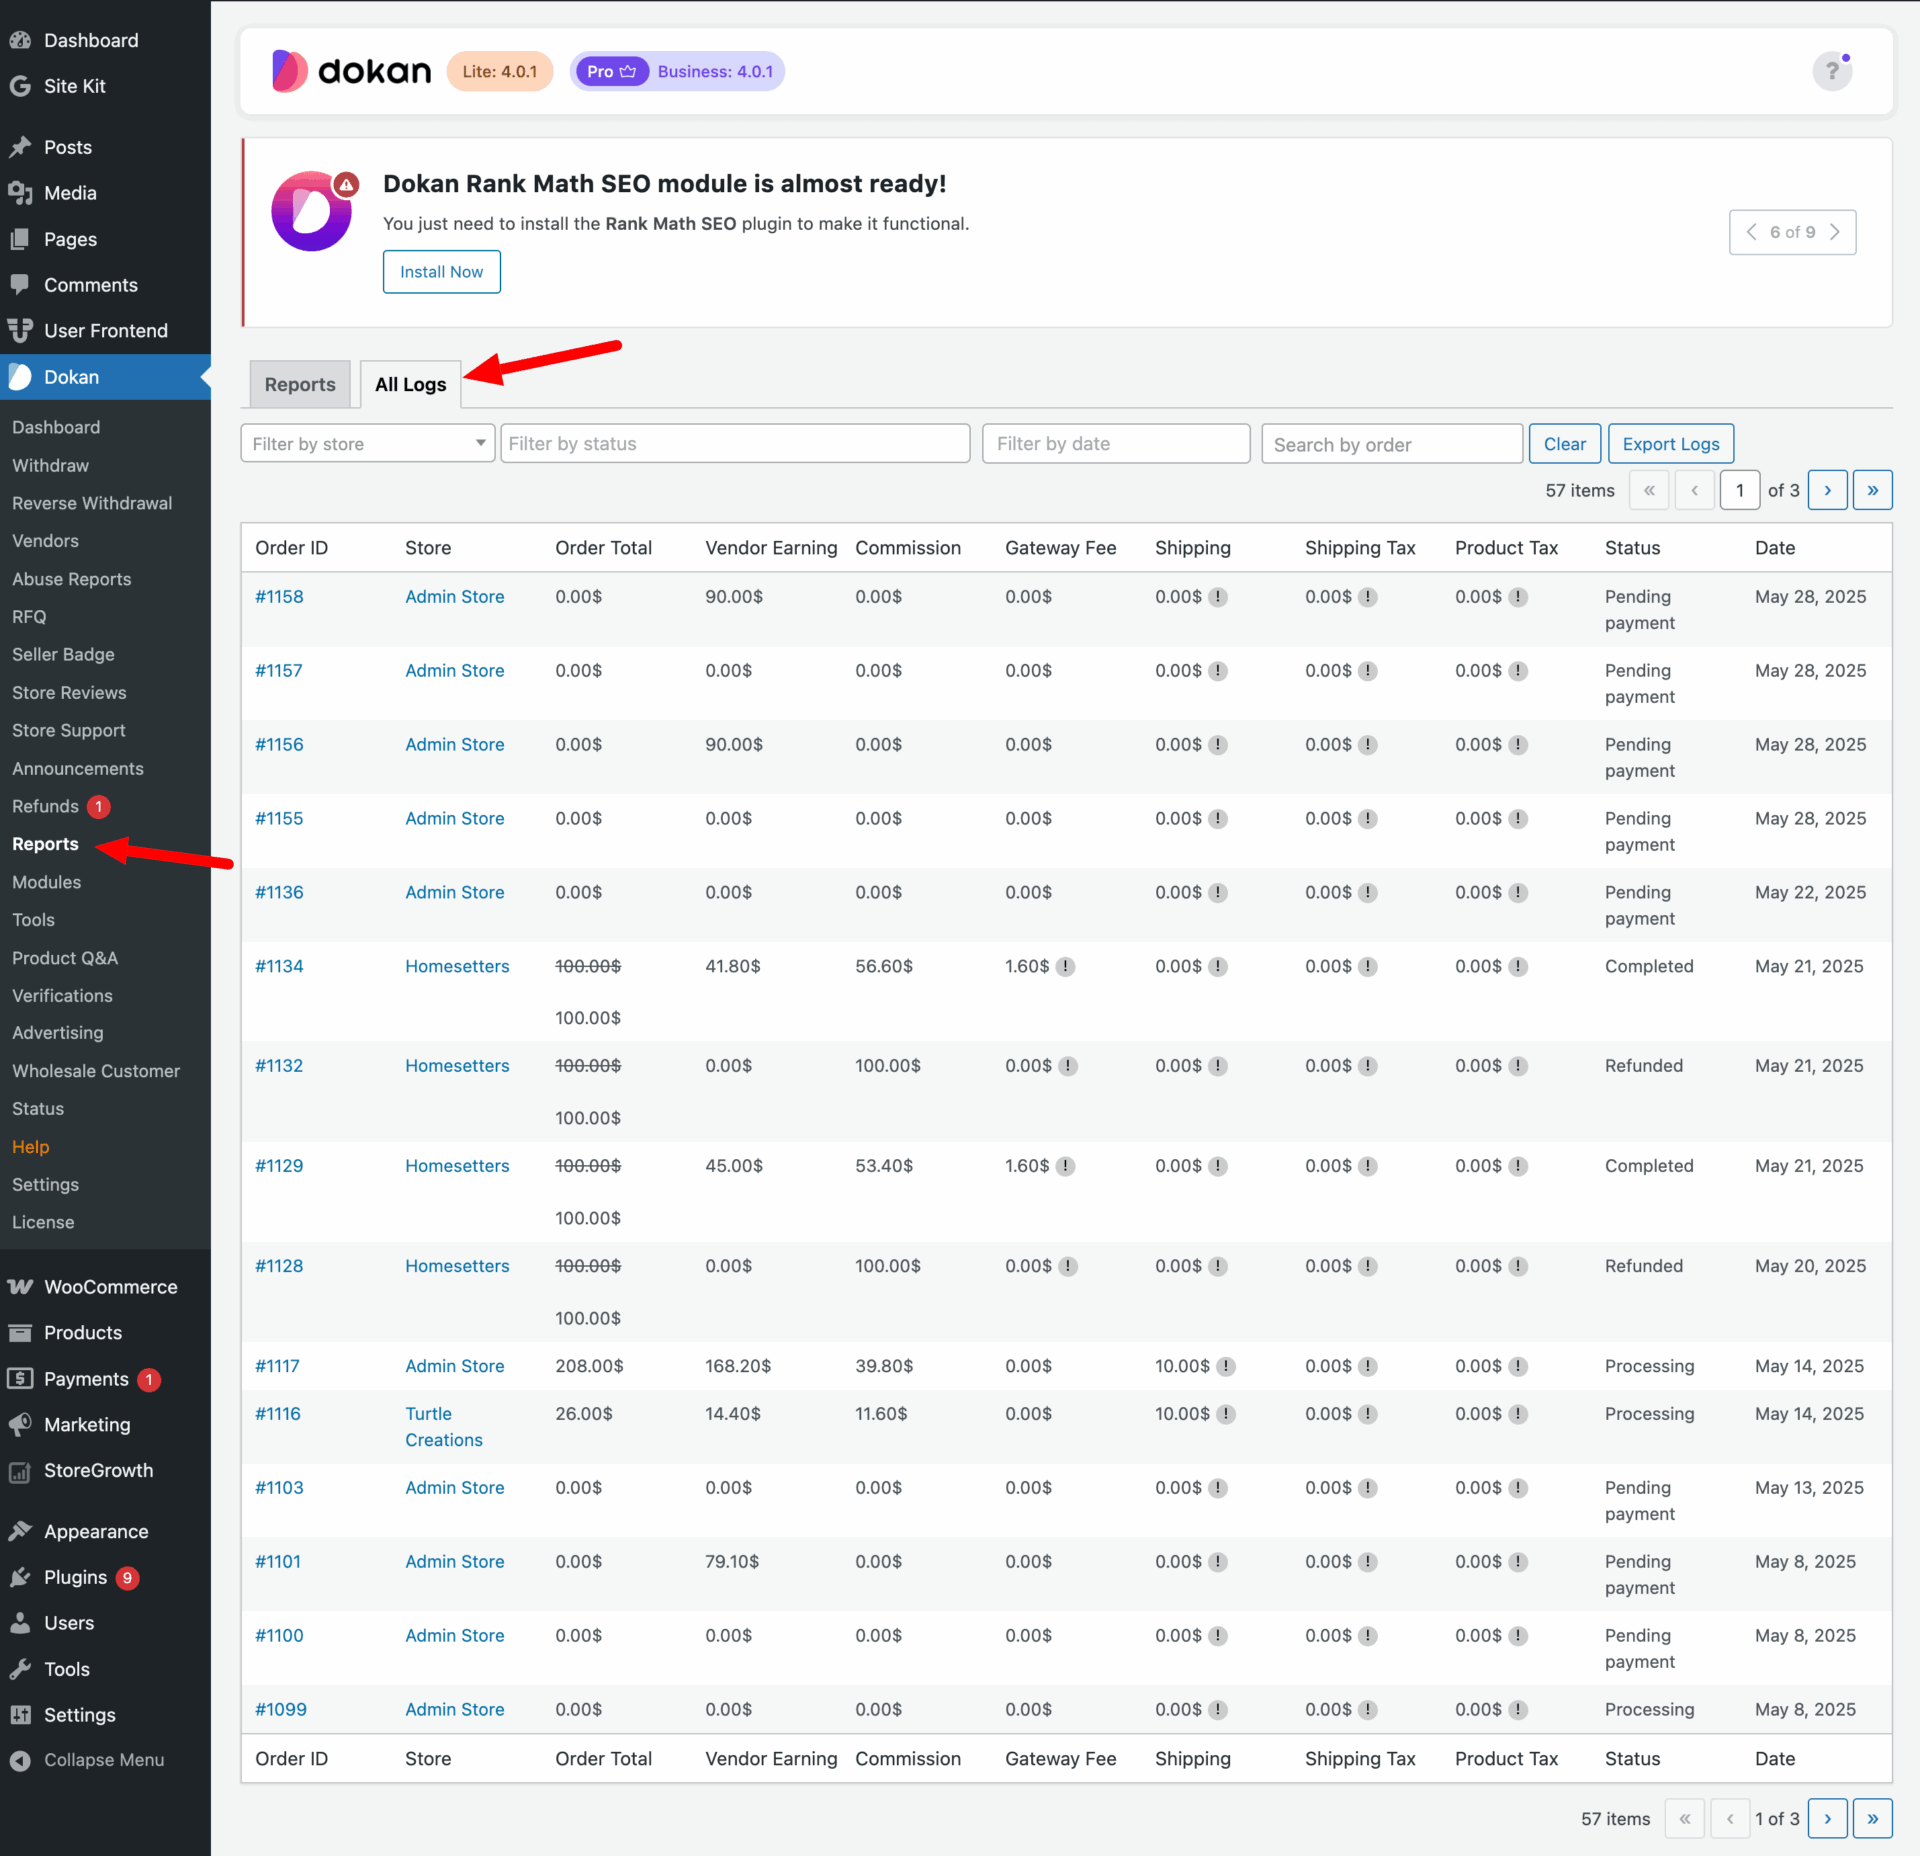Click the Payments icon in sidebar
The image size is (1920, 1856).
pos(20,1379)
